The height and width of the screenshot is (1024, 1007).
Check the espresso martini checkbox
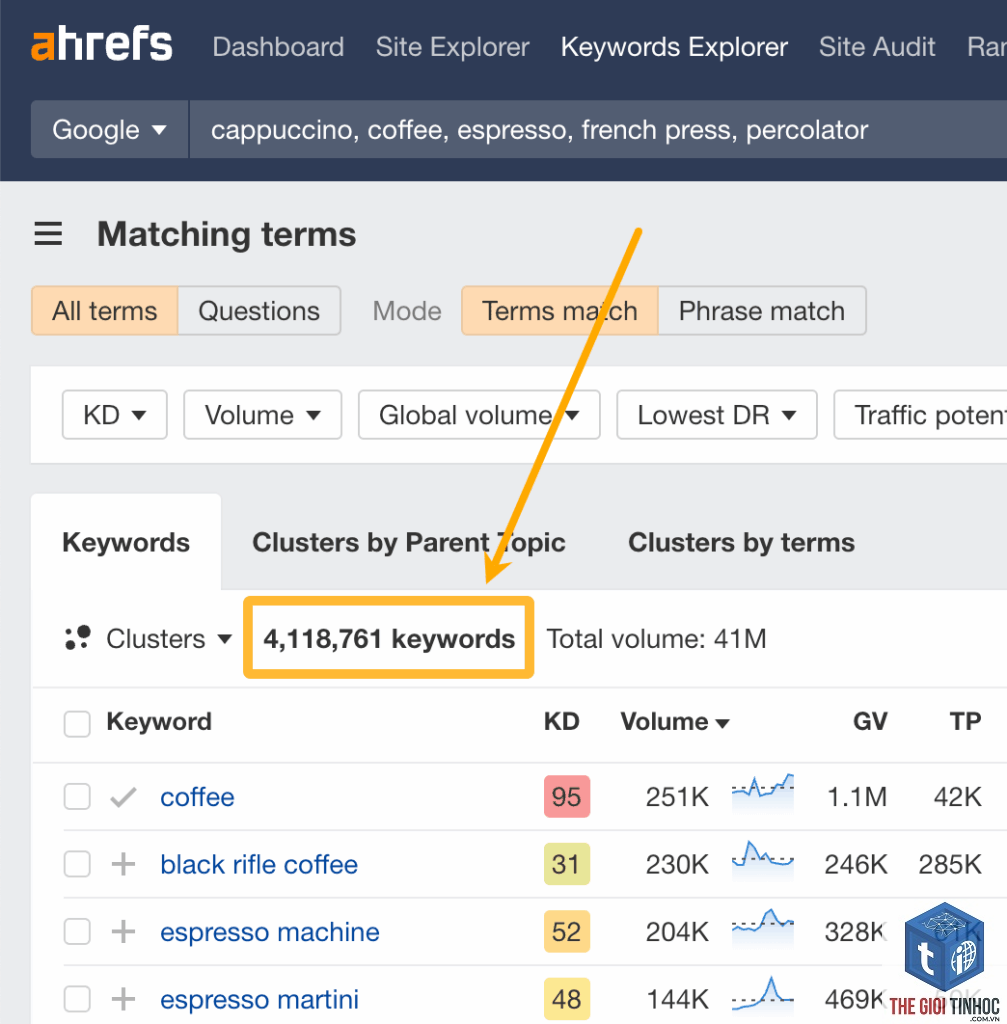[77, 999]
